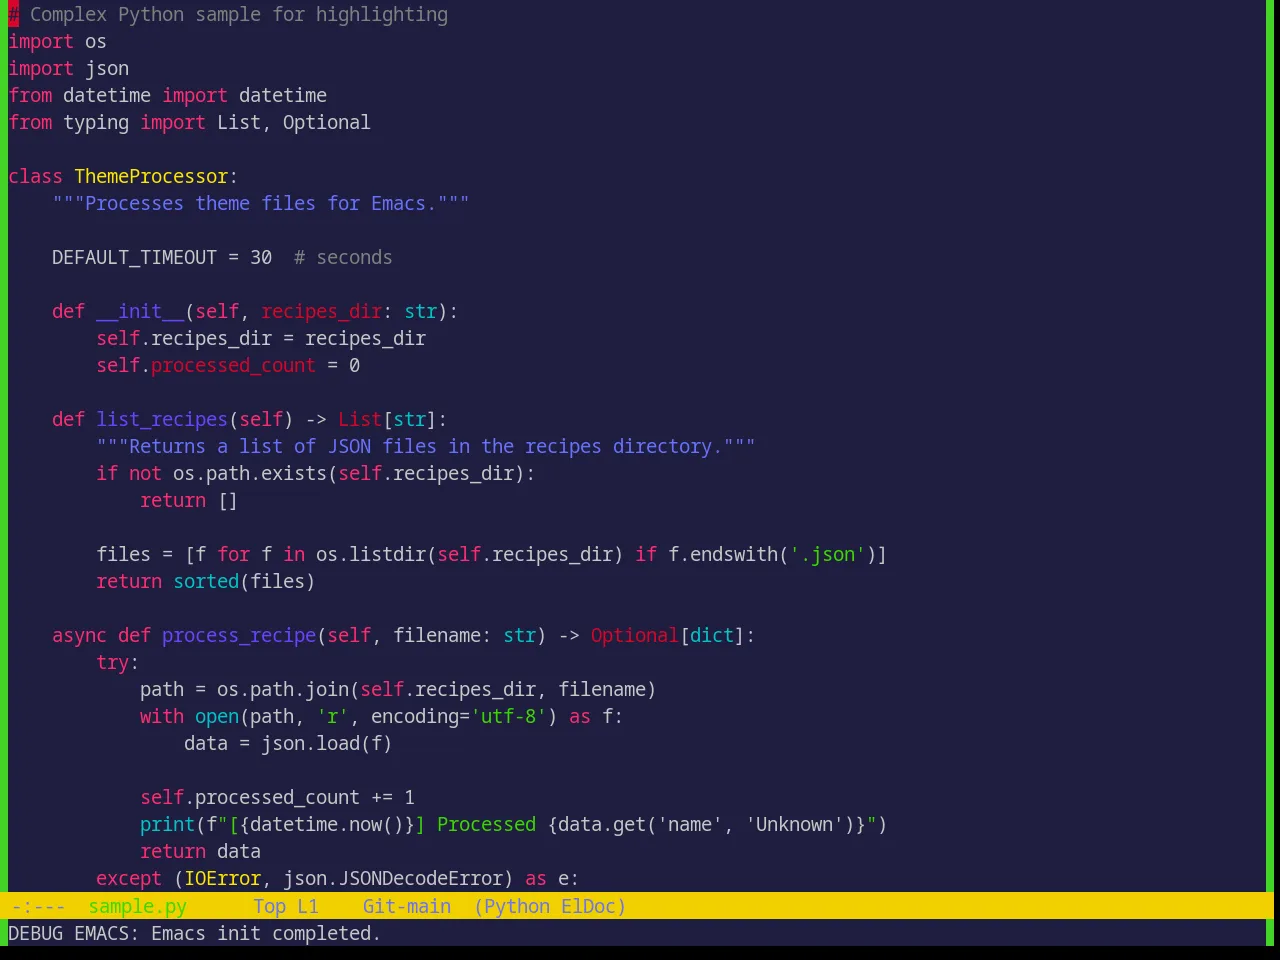Click the 'Processes theme files for Emacs' docstring
Screen dimensions: 1280x960
pos(261,203)
